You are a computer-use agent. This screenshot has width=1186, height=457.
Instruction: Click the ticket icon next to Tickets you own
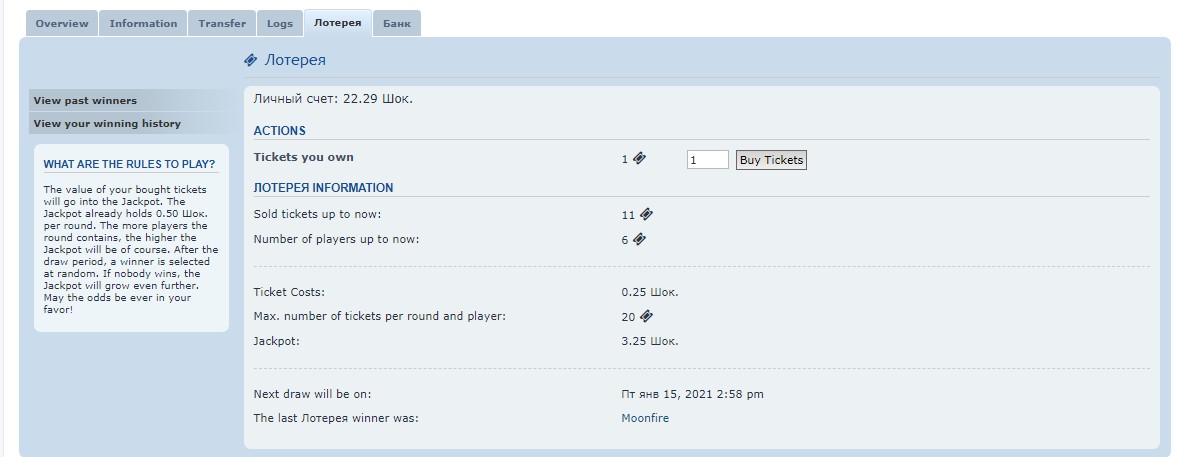[640, 158]
